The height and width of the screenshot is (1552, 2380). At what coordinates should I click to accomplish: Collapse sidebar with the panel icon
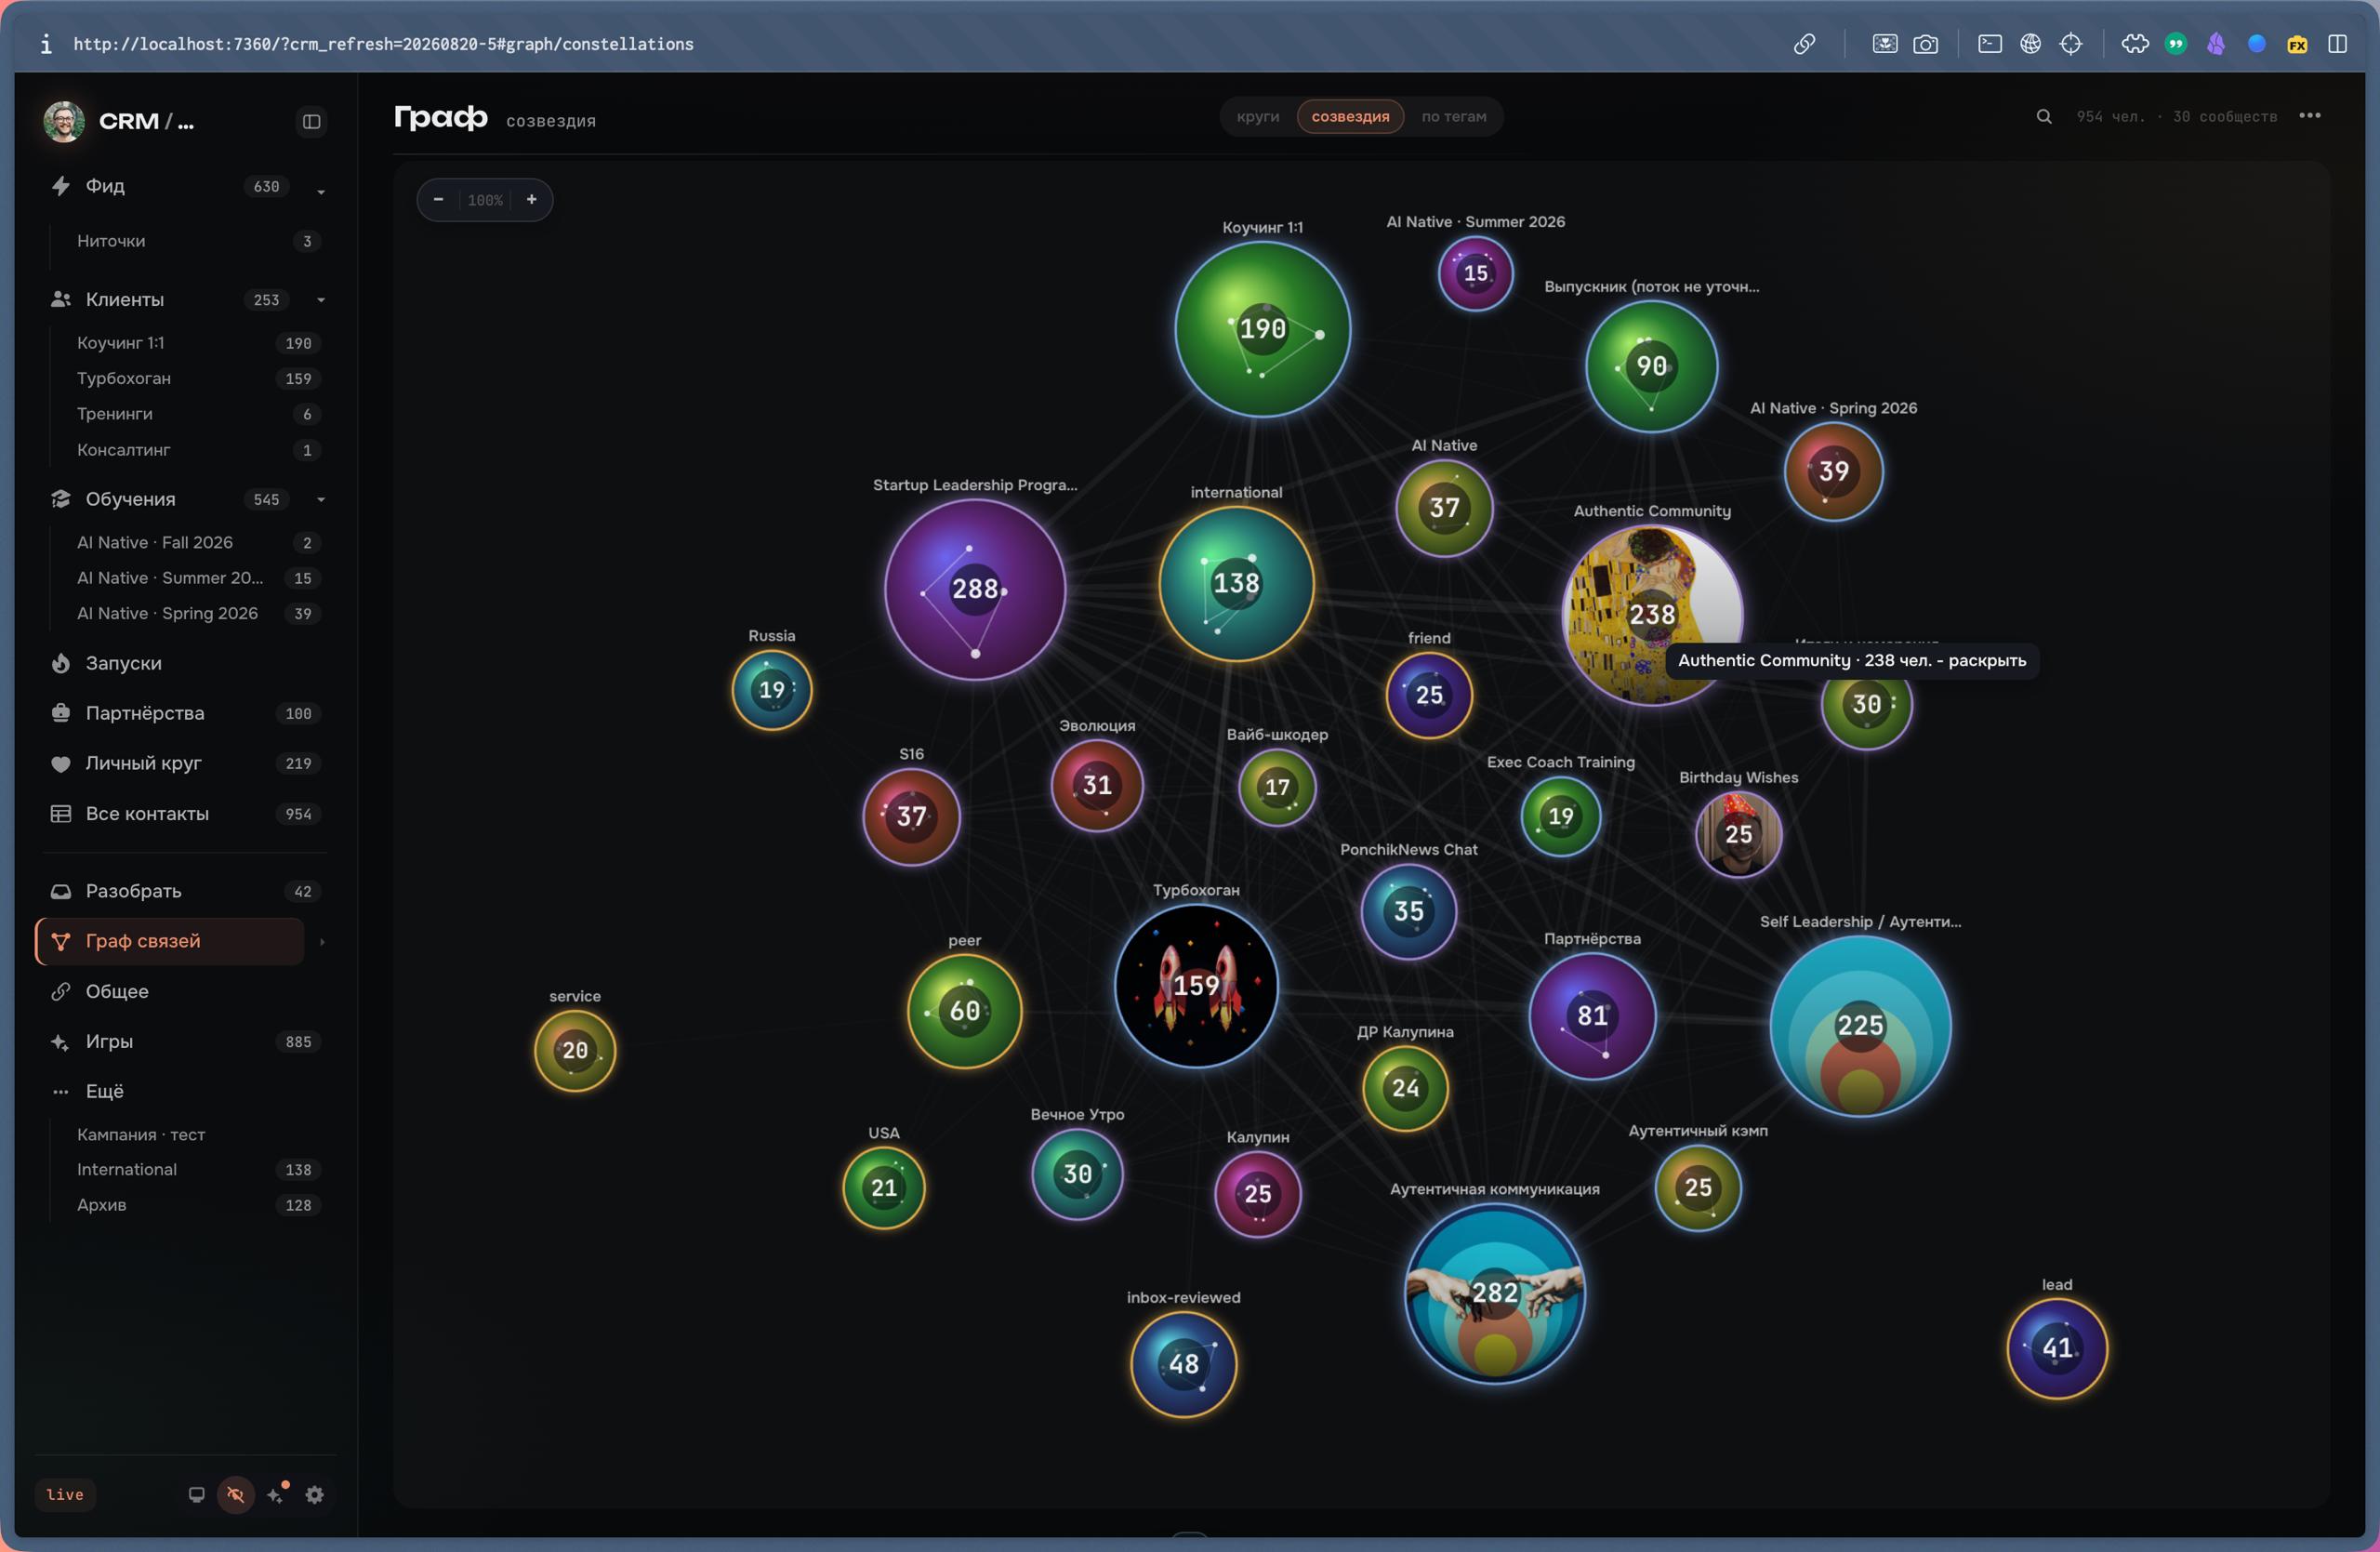(x=311, y=121)
